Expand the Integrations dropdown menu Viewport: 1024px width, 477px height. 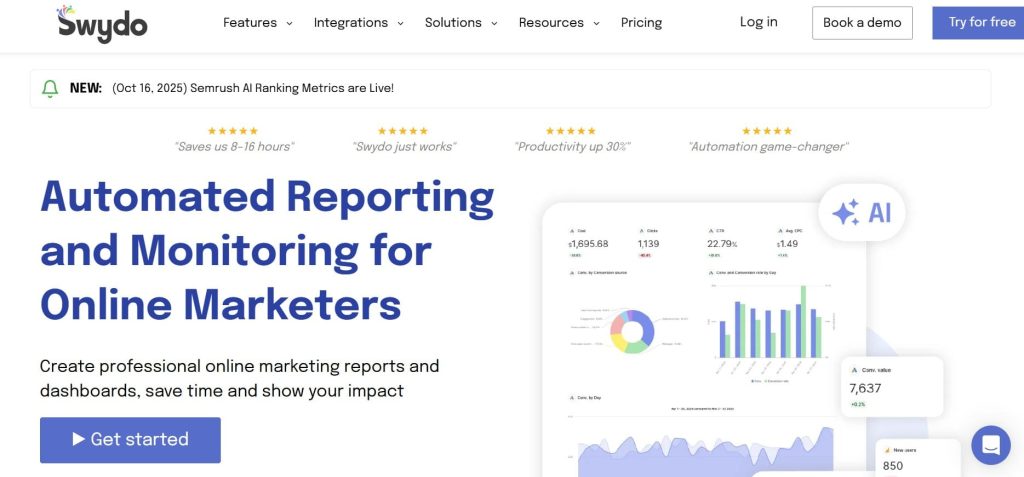point(358,23)
